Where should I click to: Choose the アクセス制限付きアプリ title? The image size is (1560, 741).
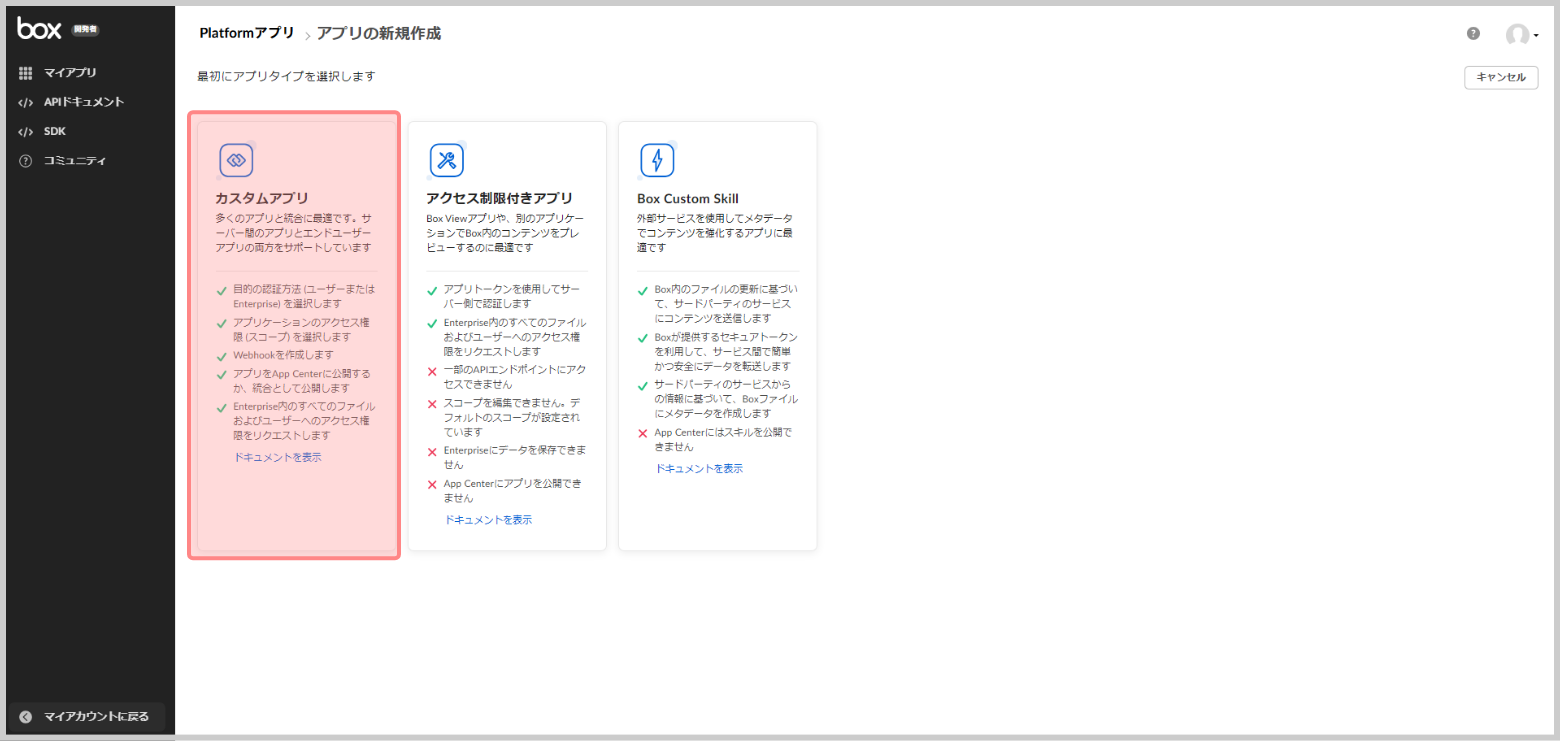(499, 198)
